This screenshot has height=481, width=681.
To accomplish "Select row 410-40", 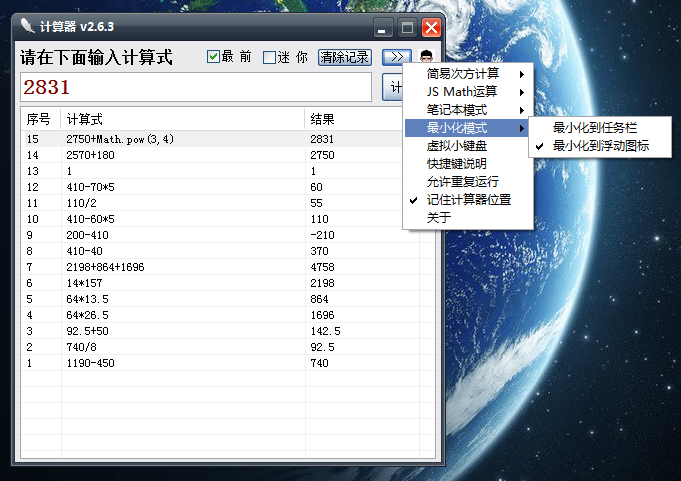I will coord(228,251).
